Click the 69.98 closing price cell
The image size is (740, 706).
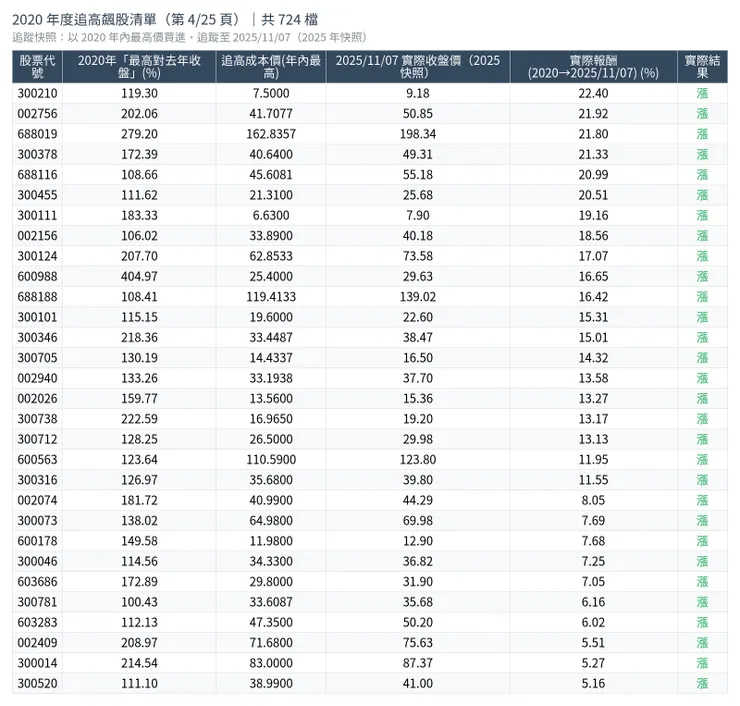click(418, 521)
